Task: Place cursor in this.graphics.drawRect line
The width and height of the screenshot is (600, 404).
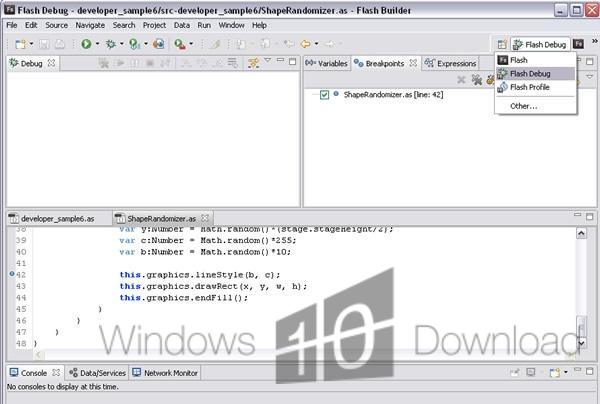Action: [x=213, y=286]
